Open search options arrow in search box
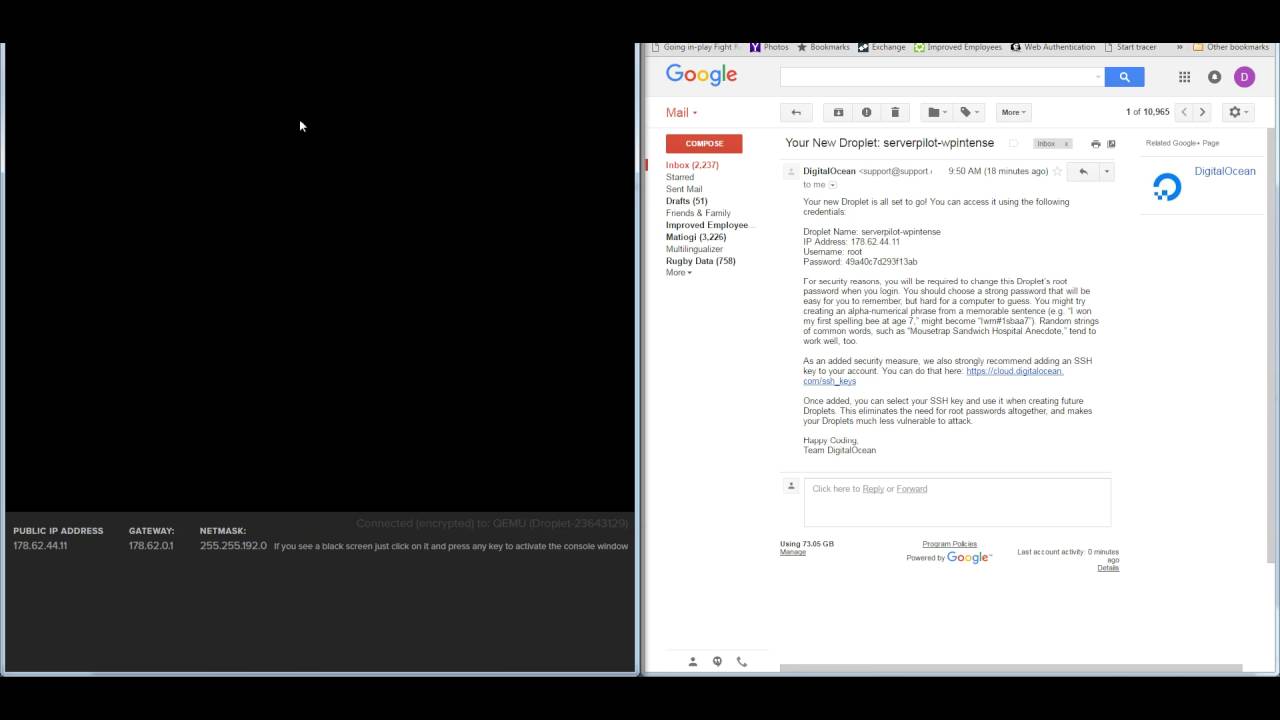 coord(1098,77)
